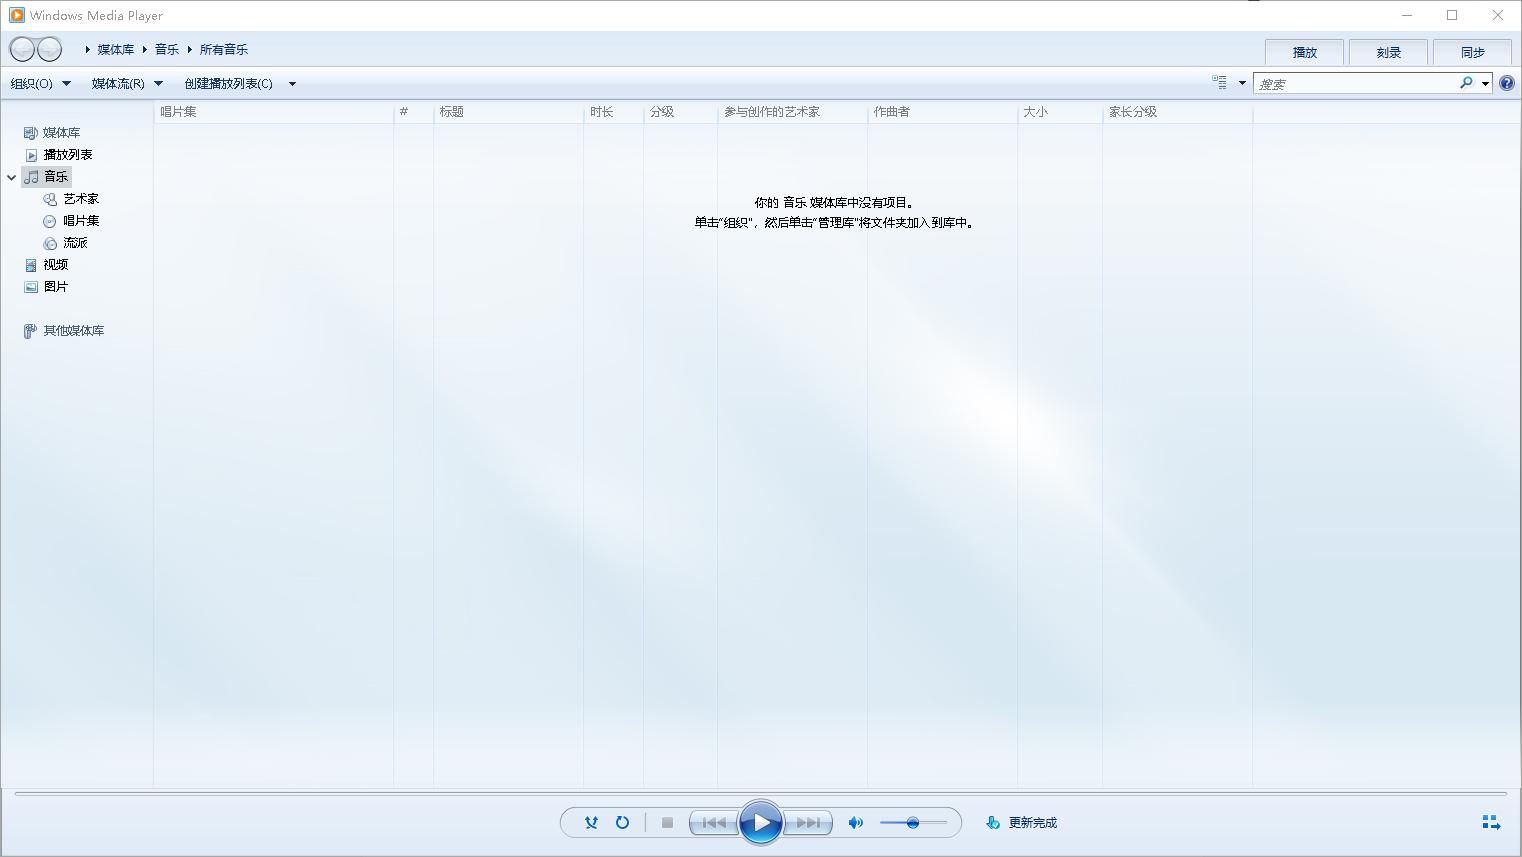Open the 同步 tab
The image size is (1522, 857).
[1472, 52]
